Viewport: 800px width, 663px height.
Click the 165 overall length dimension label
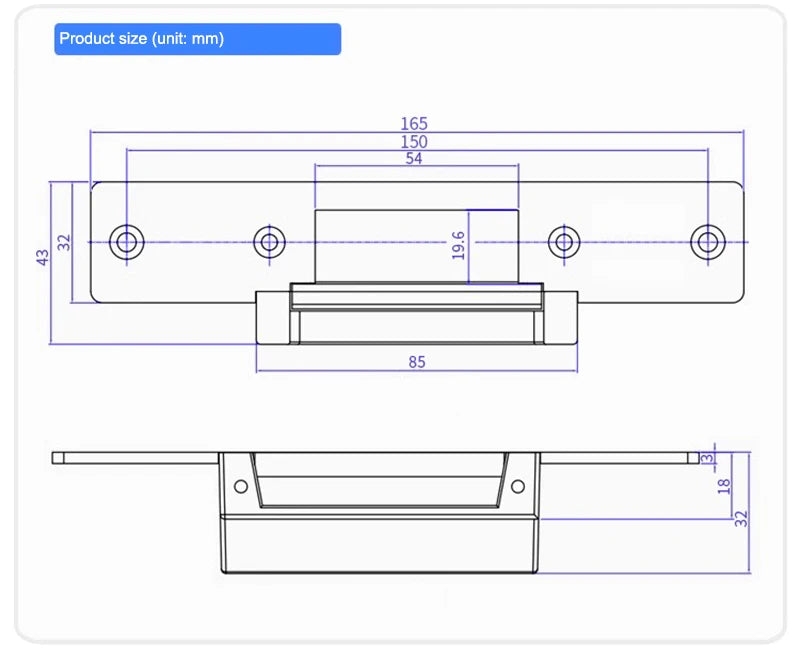pos(414,123)
